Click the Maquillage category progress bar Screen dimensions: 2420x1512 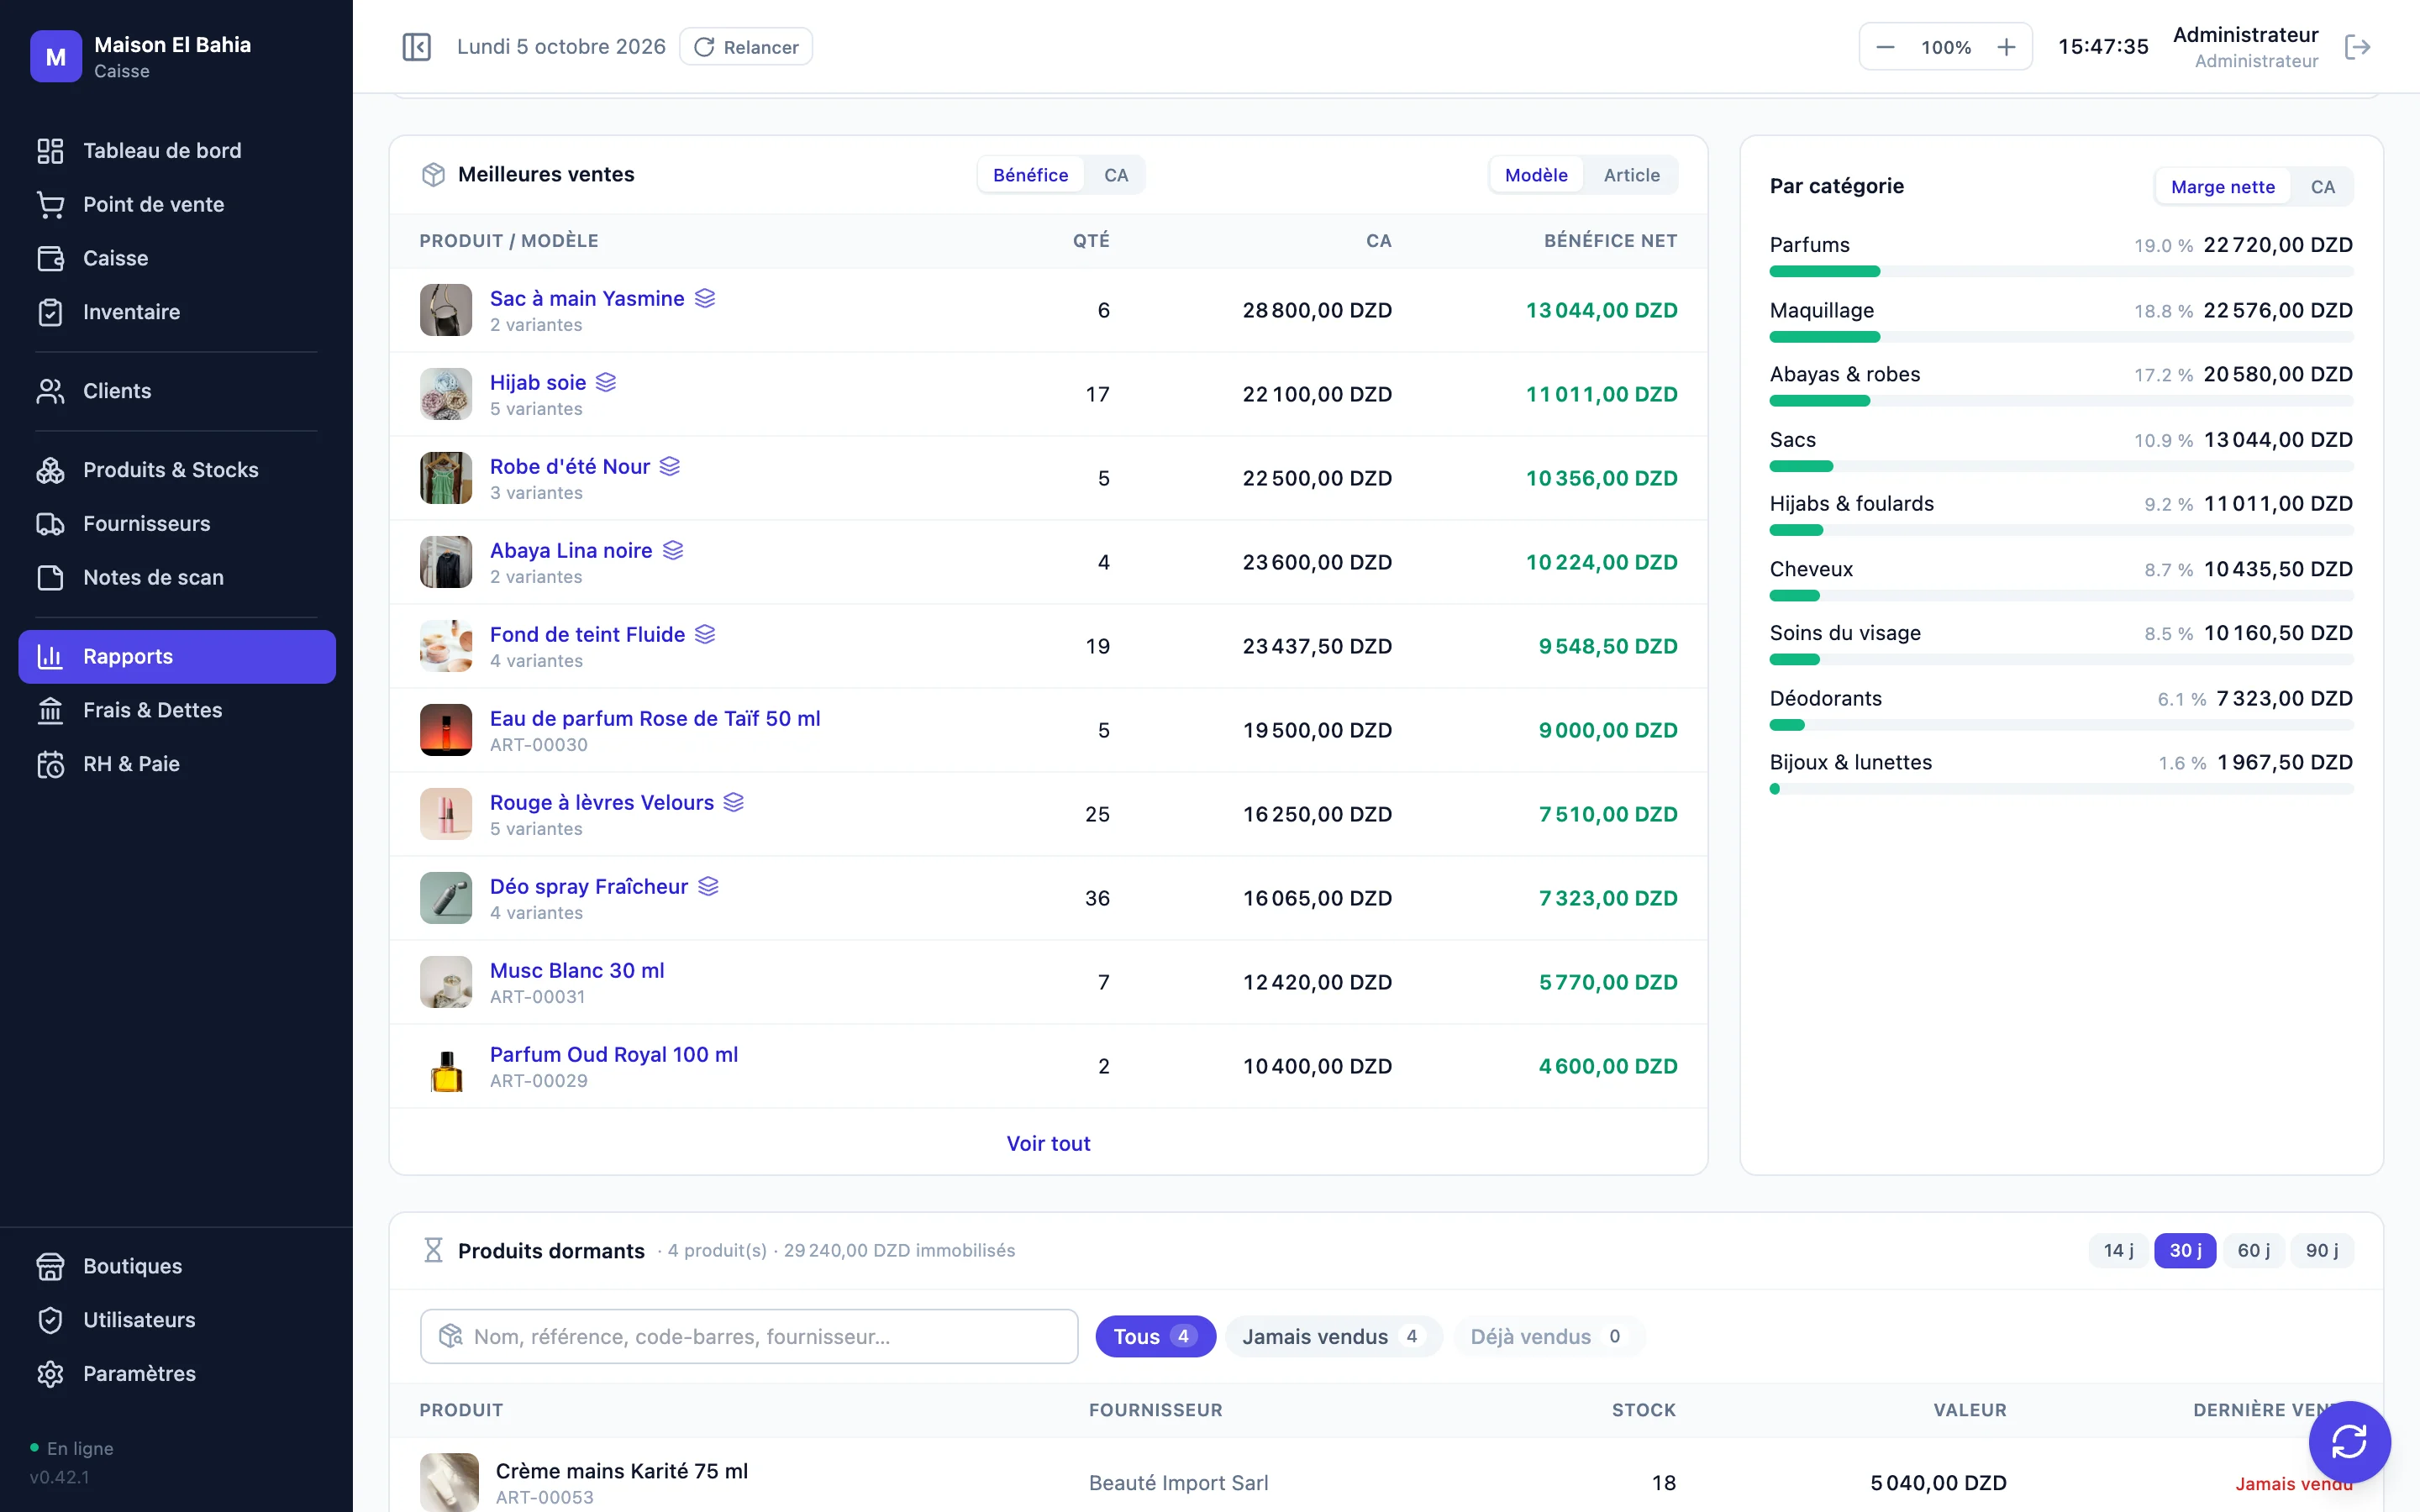2061,337
